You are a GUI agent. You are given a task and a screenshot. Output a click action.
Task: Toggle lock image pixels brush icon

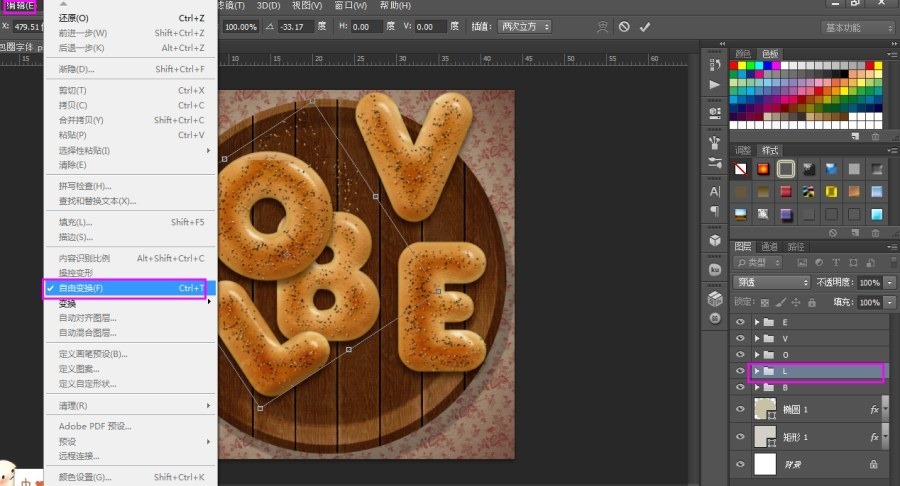(781, 302)
